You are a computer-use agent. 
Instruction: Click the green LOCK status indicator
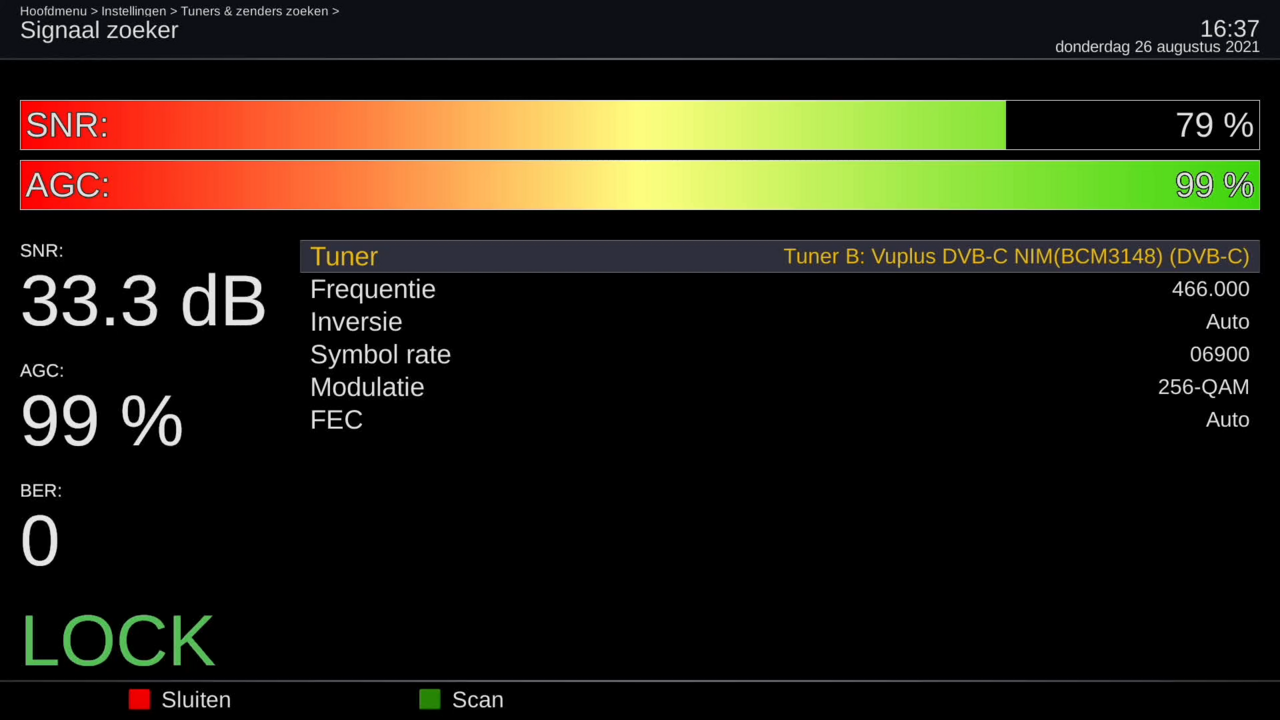(x=118, y=641)
